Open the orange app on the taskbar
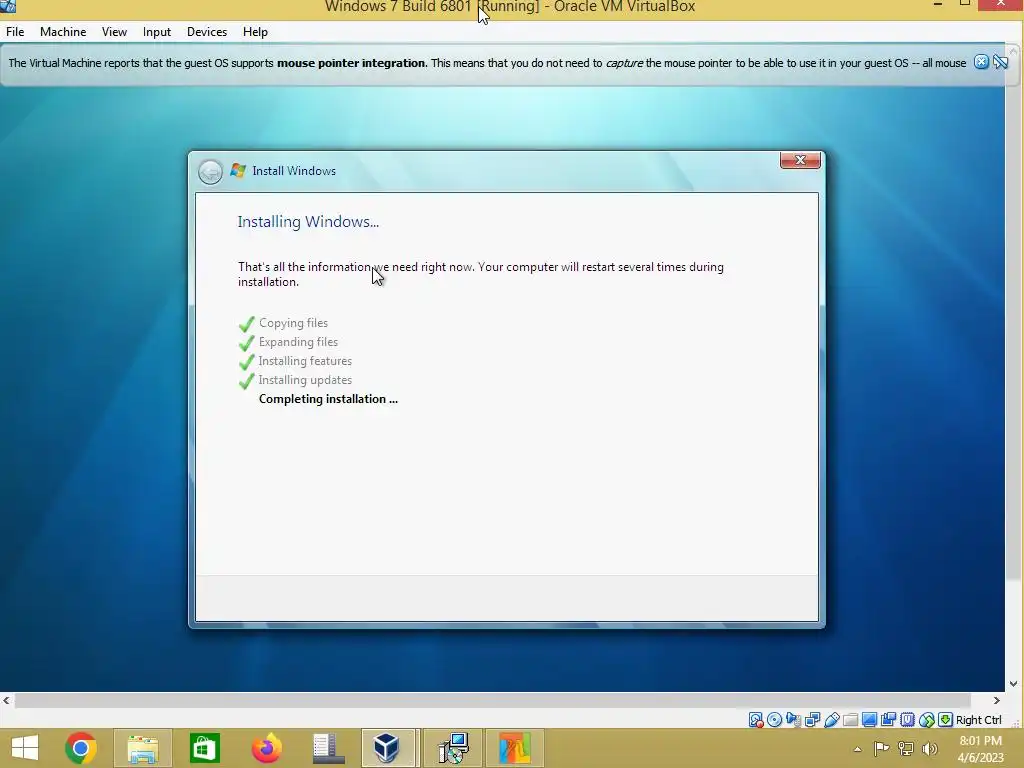The width and height of the screenshot is (1024, 768). [x=515, y=748]
